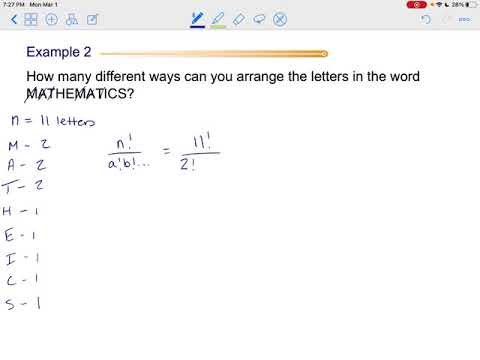
Task: Open the page thumbnails grid view
Action: coord(31,19)
